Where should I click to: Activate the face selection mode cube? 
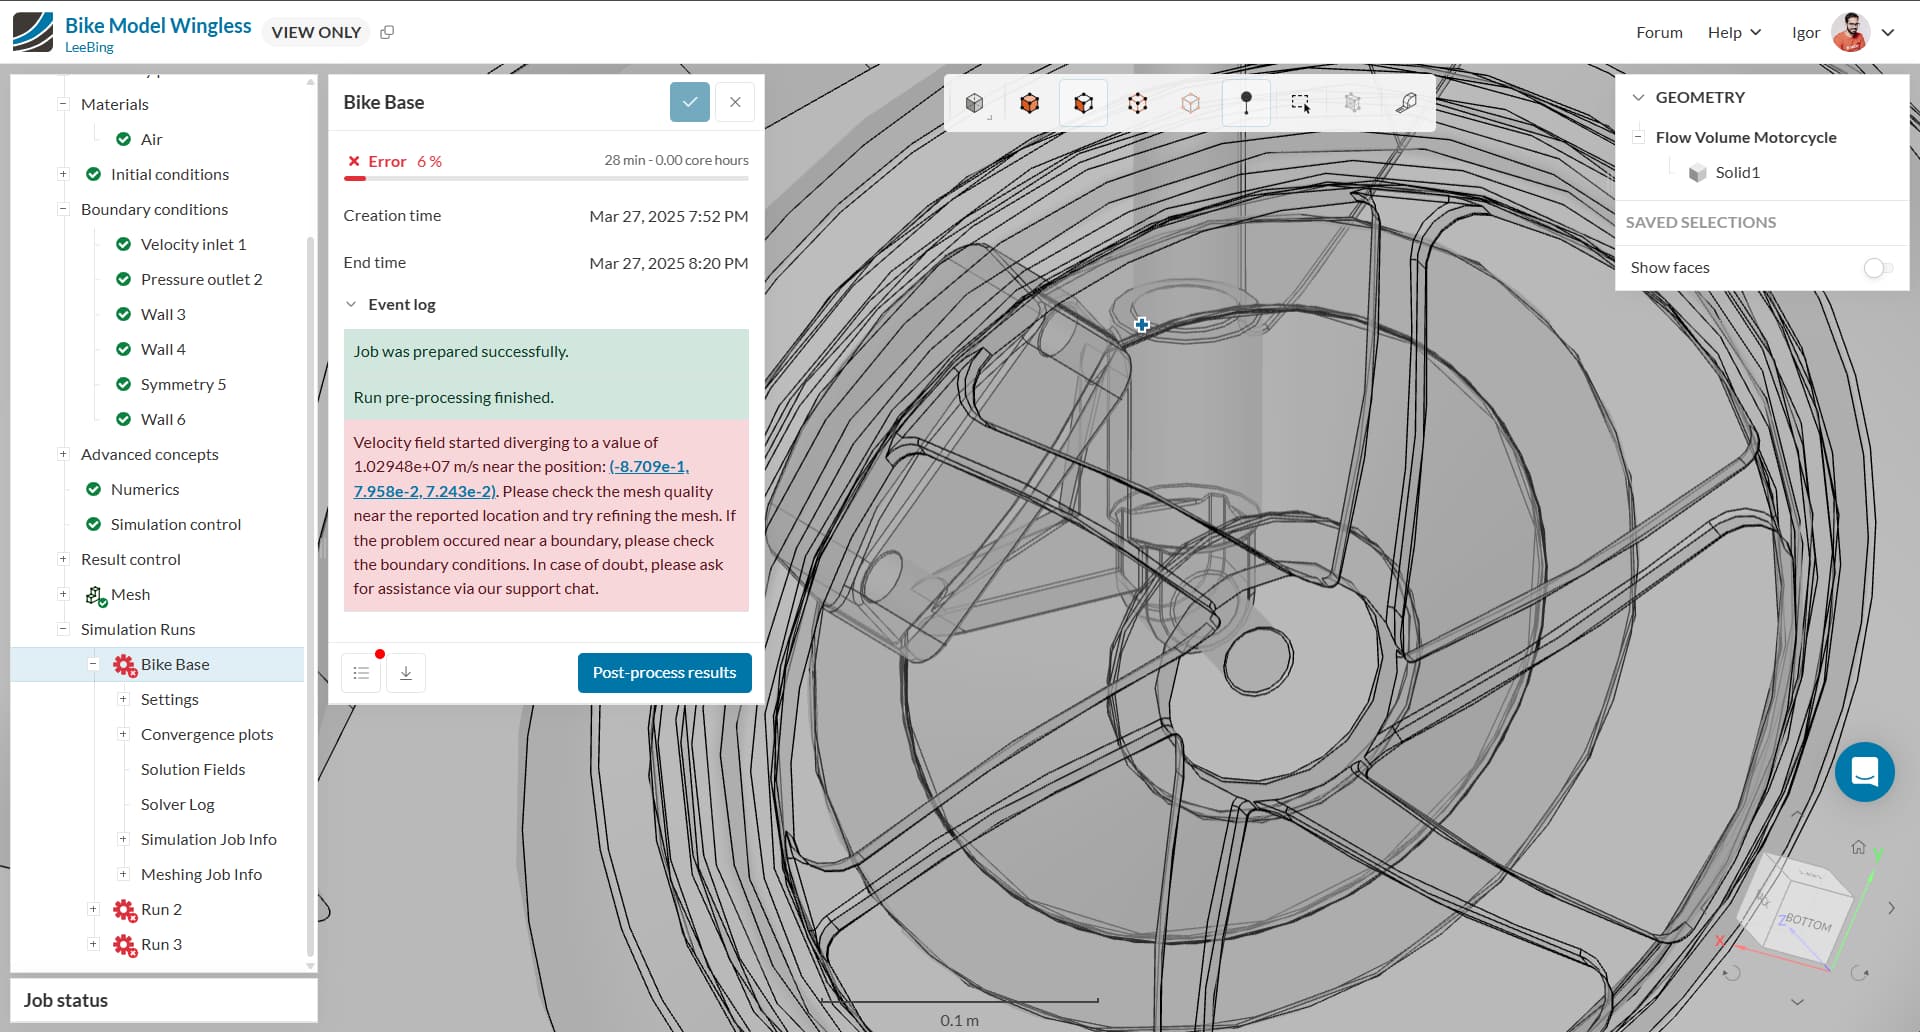(x=1083, y=103)
